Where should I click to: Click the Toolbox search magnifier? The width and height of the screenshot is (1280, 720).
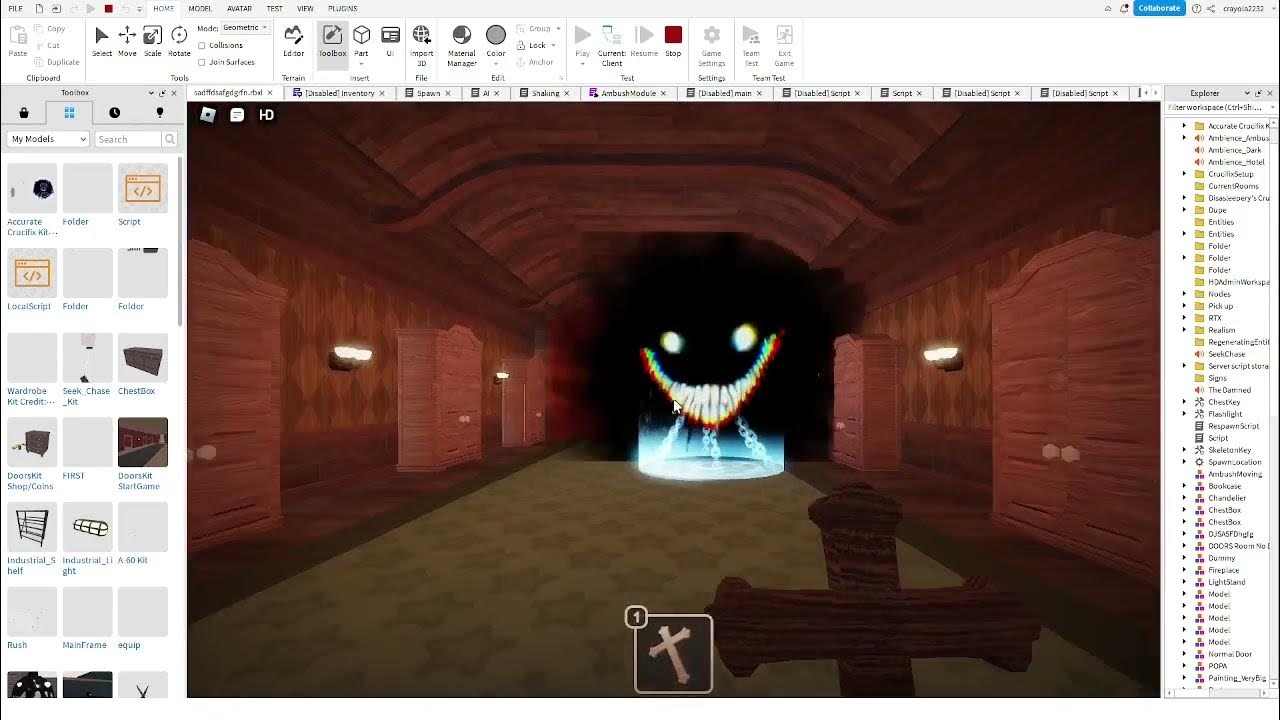(170, 139)
